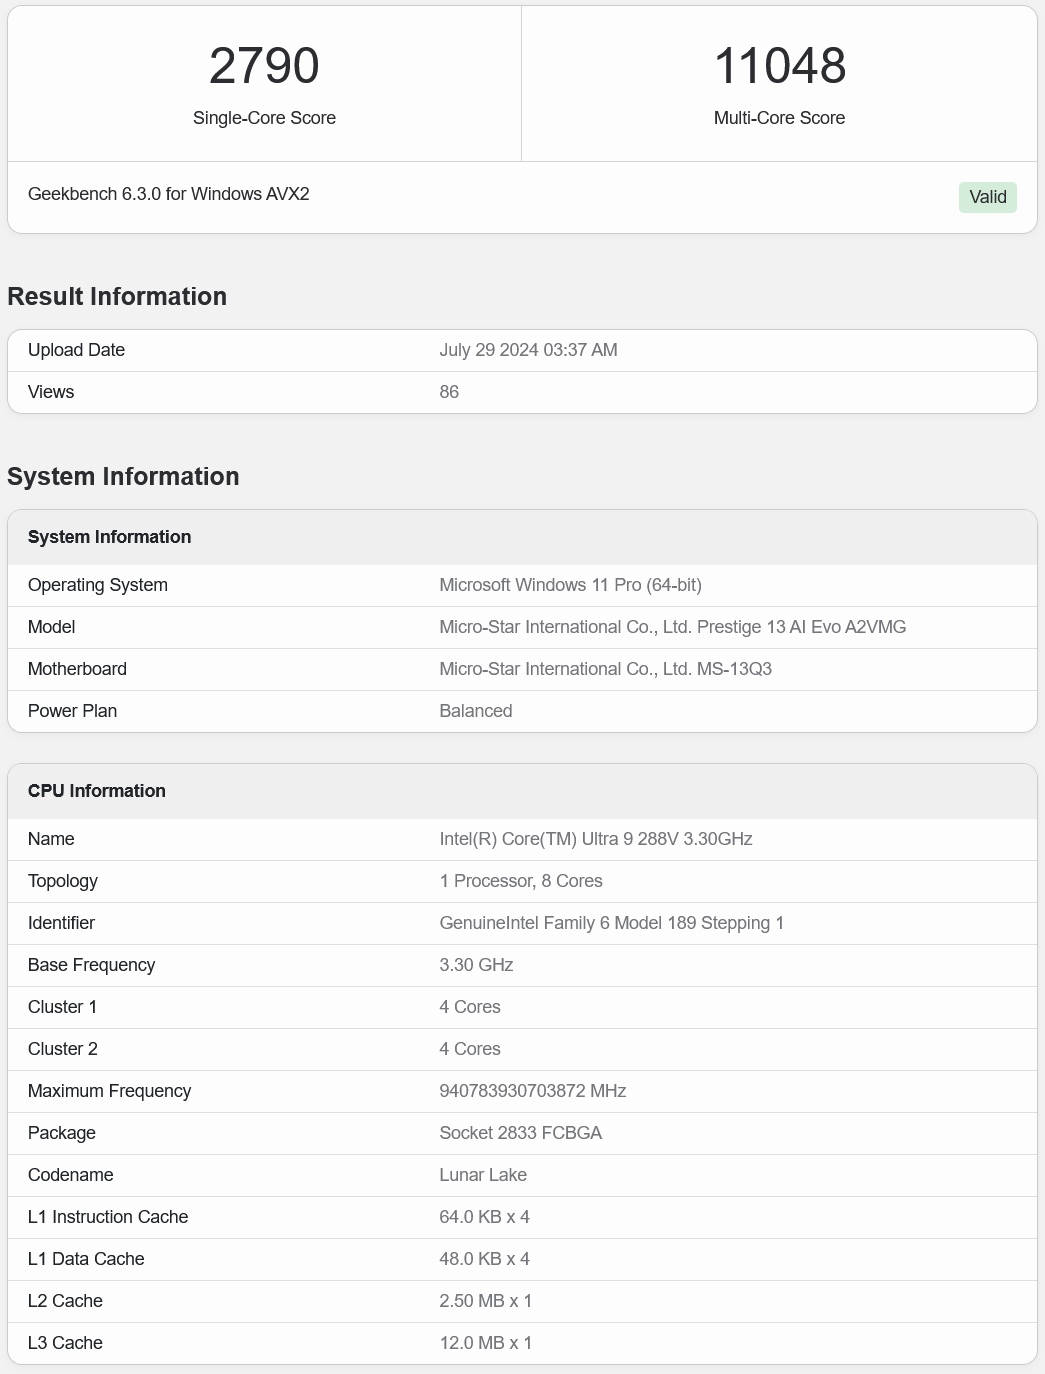The image size is (1045, 1374).
Task: Click the single-core score 2790
Action: (264, 66)
